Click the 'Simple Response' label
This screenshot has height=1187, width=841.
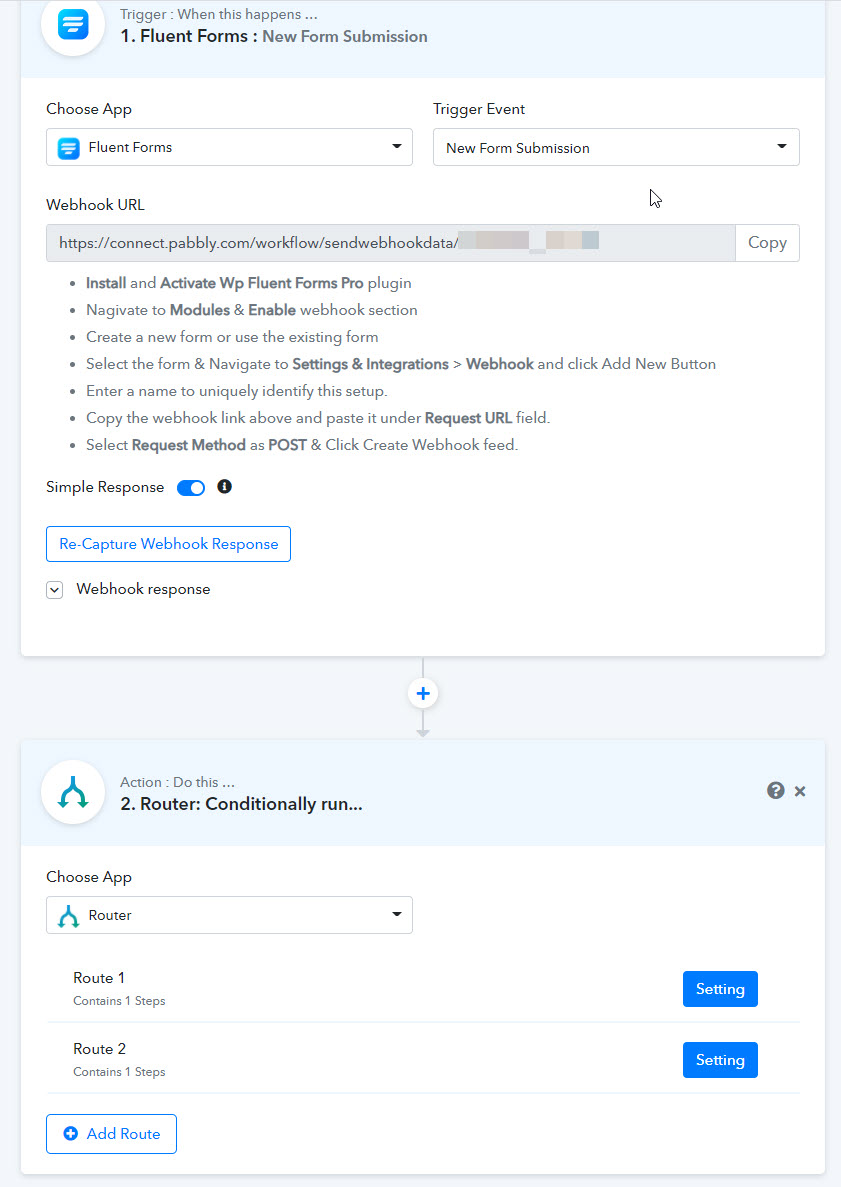click(104, 487)
